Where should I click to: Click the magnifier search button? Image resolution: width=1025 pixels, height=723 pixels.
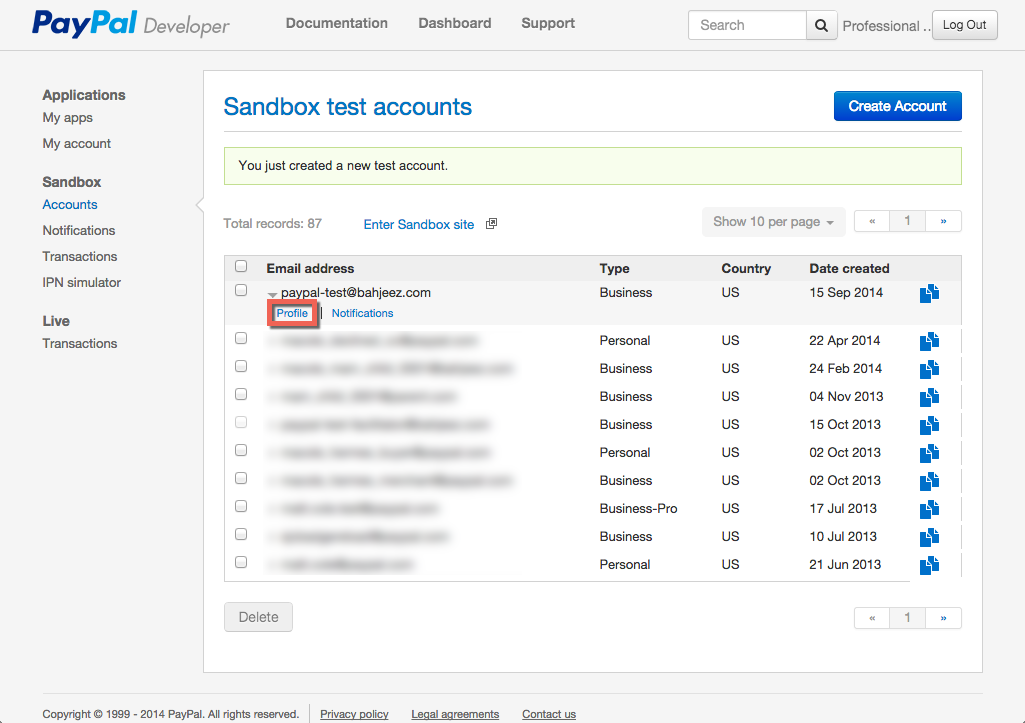pos(822,25)
